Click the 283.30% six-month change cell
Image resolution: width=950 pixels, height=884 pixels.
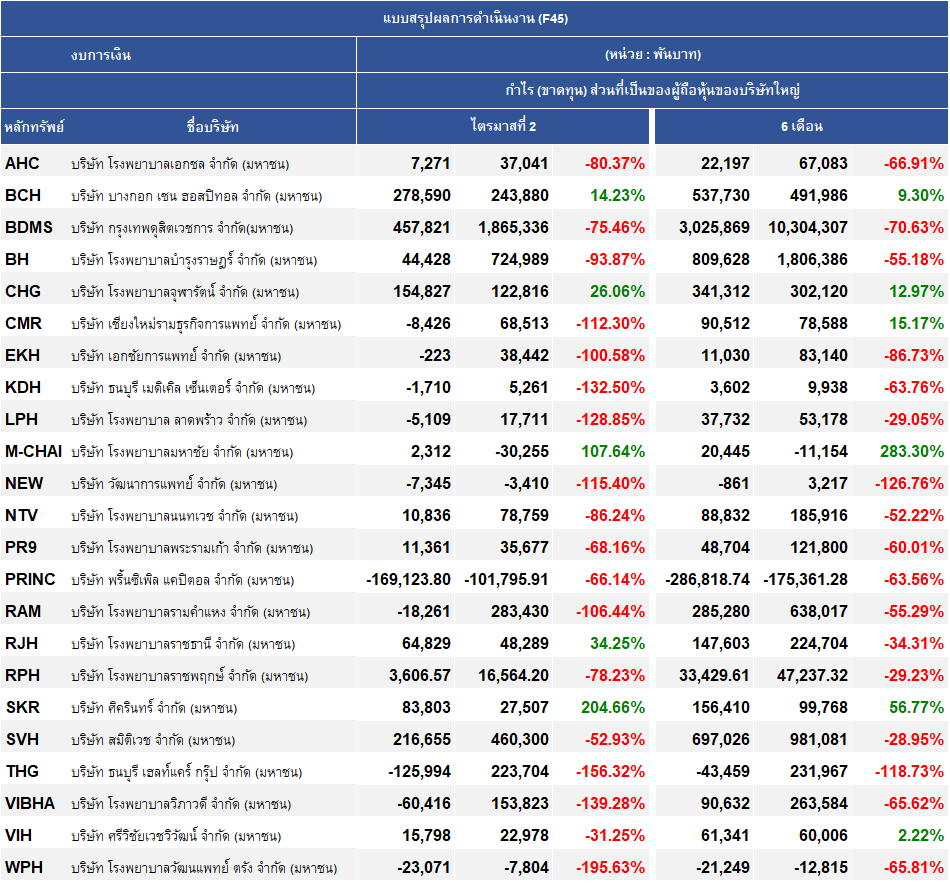(911, 451)
